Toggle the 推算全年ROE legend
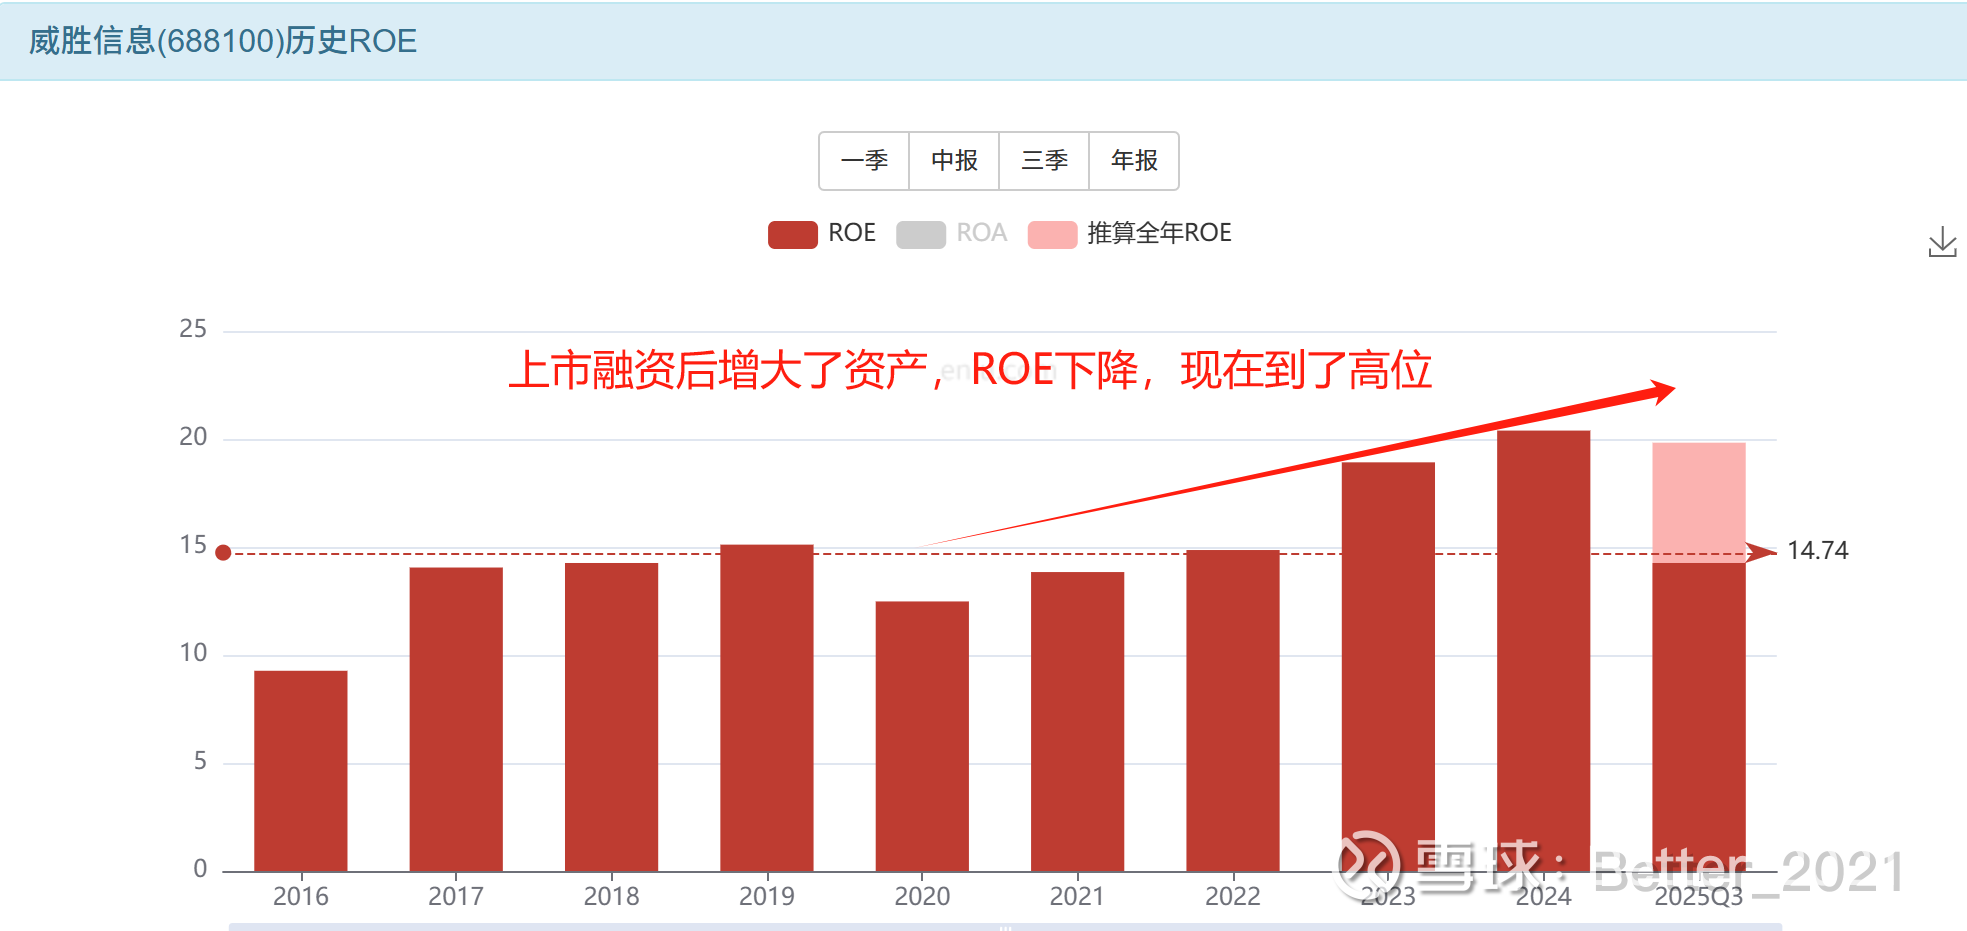The image size is (1967, 931). (1130, 234)
